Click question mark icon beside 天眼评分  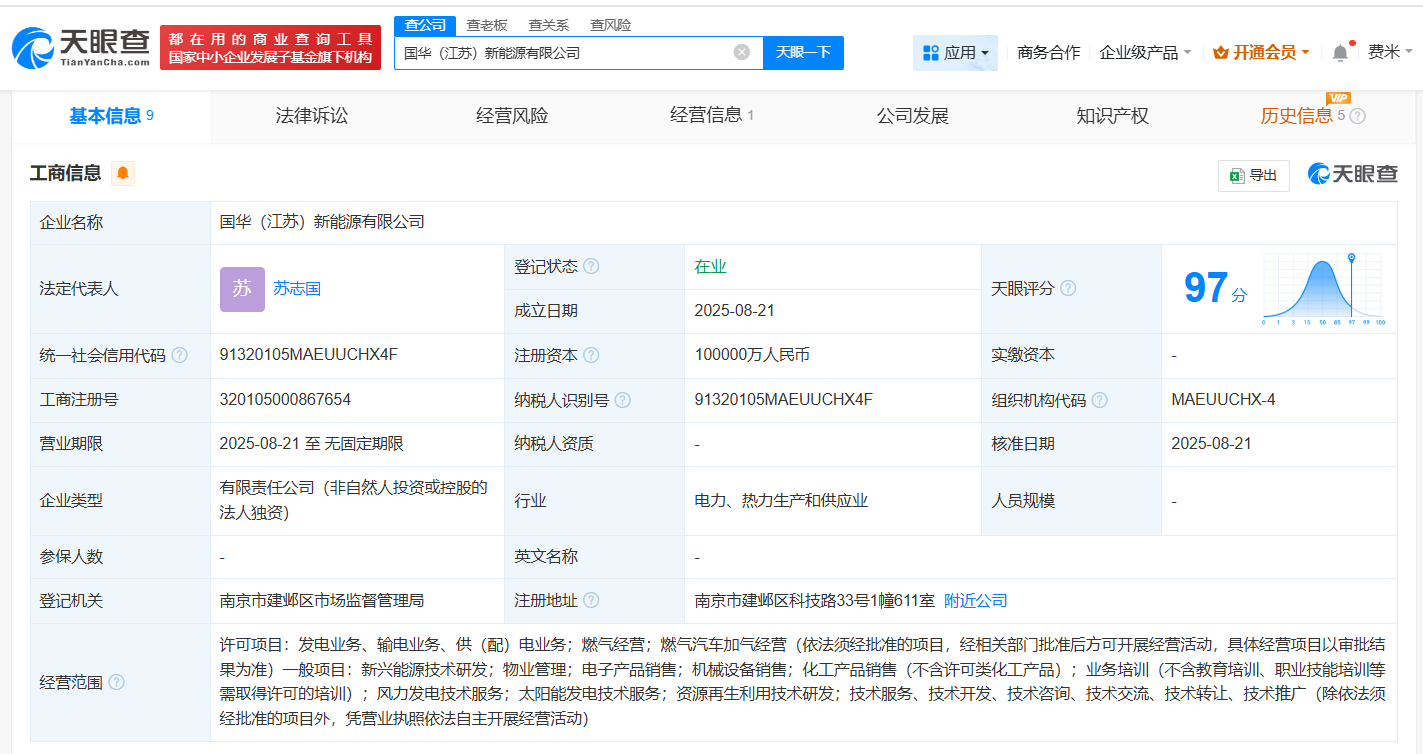[x=1067, y=287]
